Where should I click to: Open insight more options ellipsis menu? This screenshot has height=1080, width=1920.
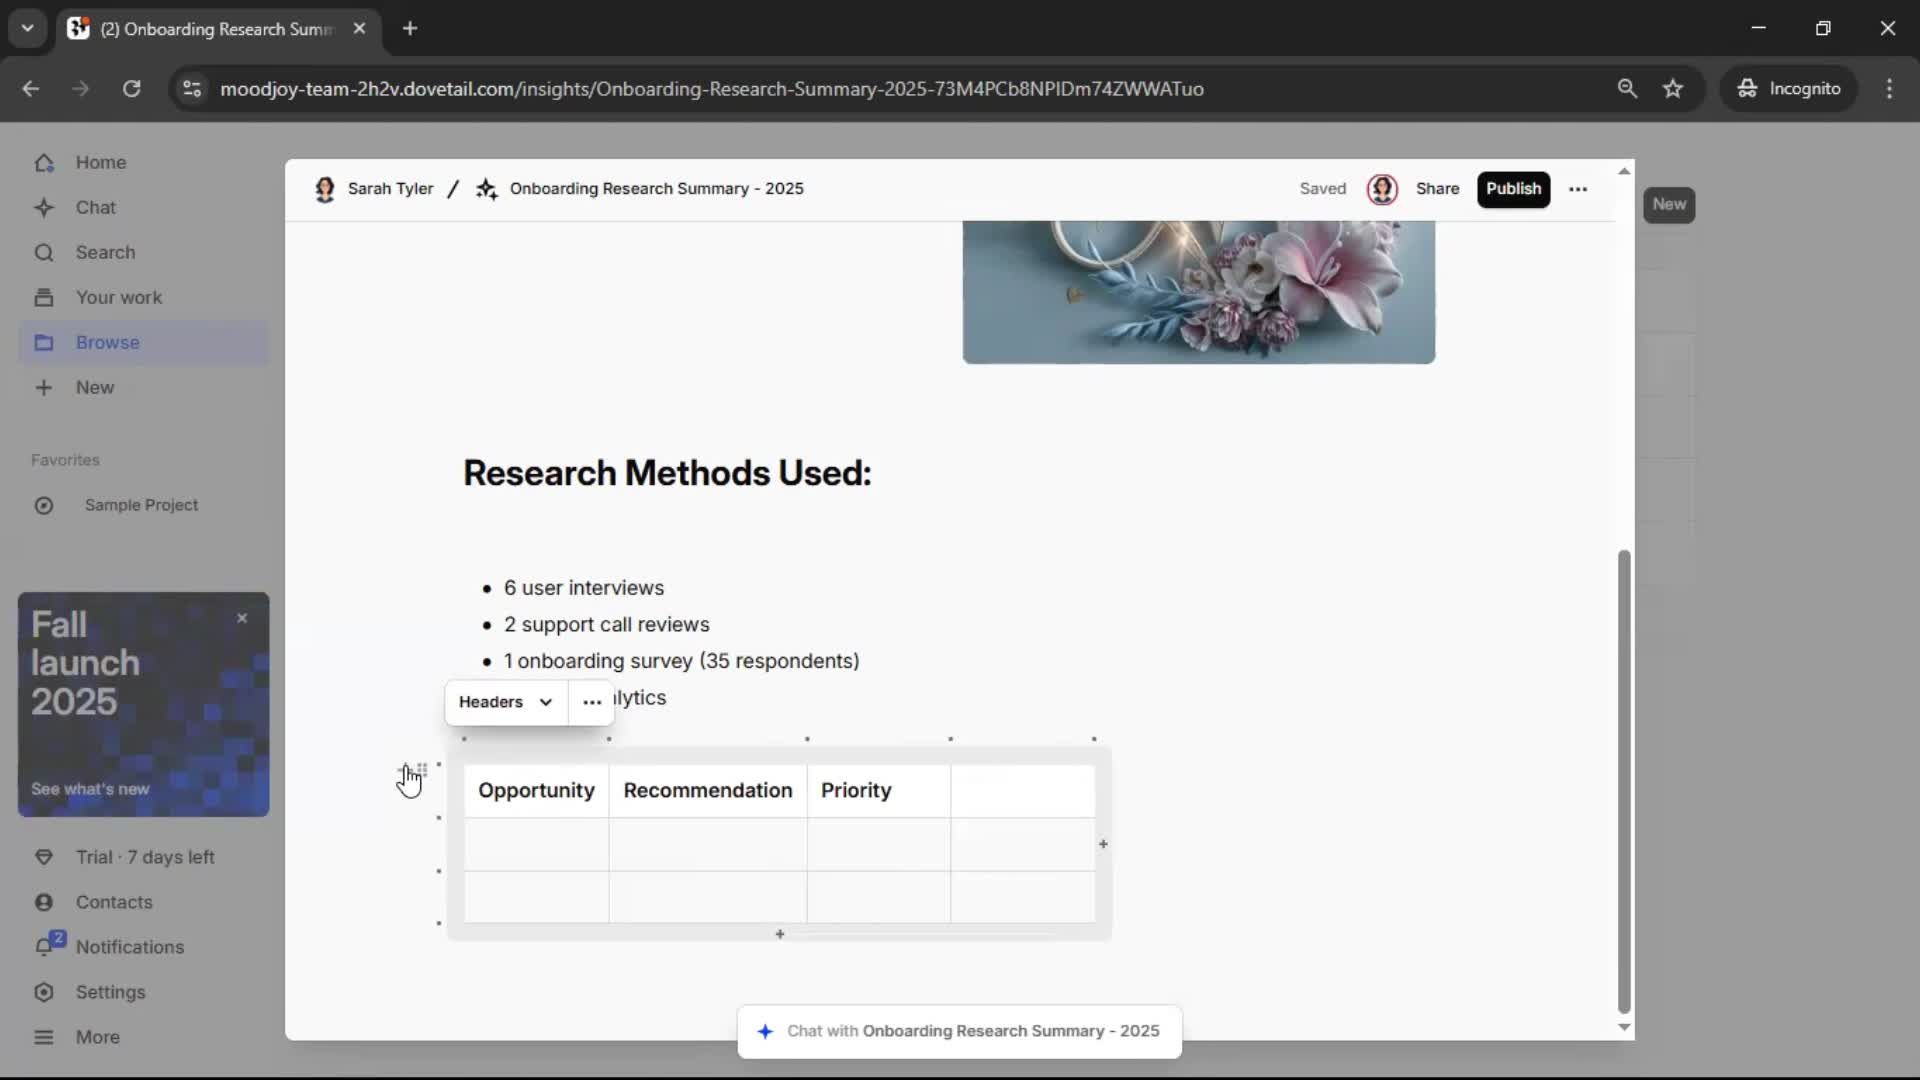[x=1578, y=189]
